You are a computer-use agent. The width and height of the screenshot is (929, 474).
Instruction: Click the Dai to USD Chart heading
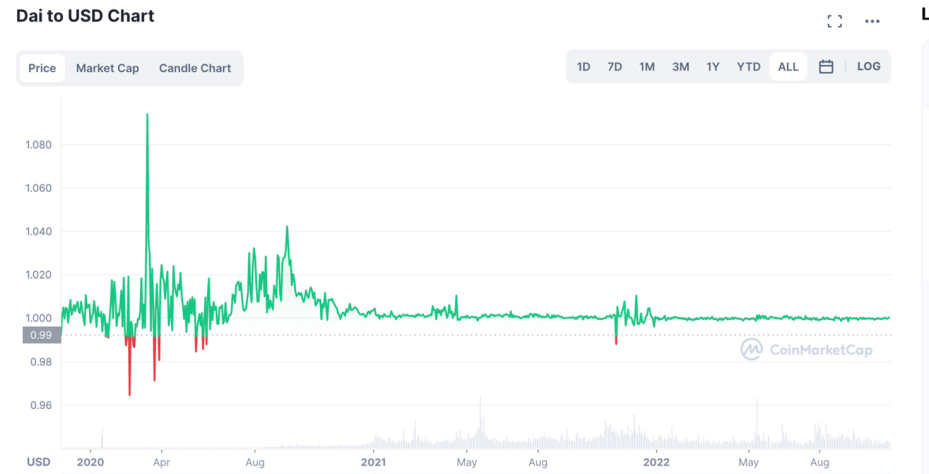(85, 16)
